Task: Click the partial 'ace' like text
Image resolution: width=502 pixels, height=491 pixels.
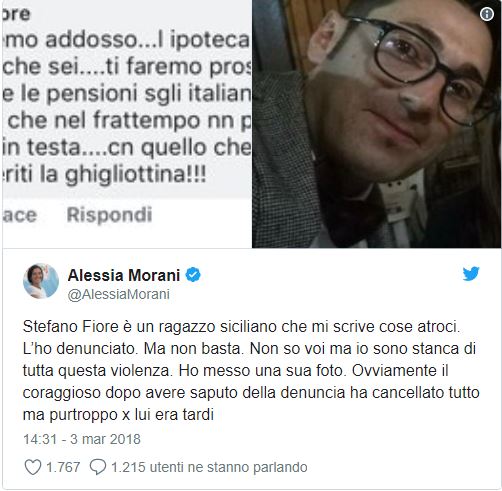Action: pyautogui.click(x=19, y=215)
